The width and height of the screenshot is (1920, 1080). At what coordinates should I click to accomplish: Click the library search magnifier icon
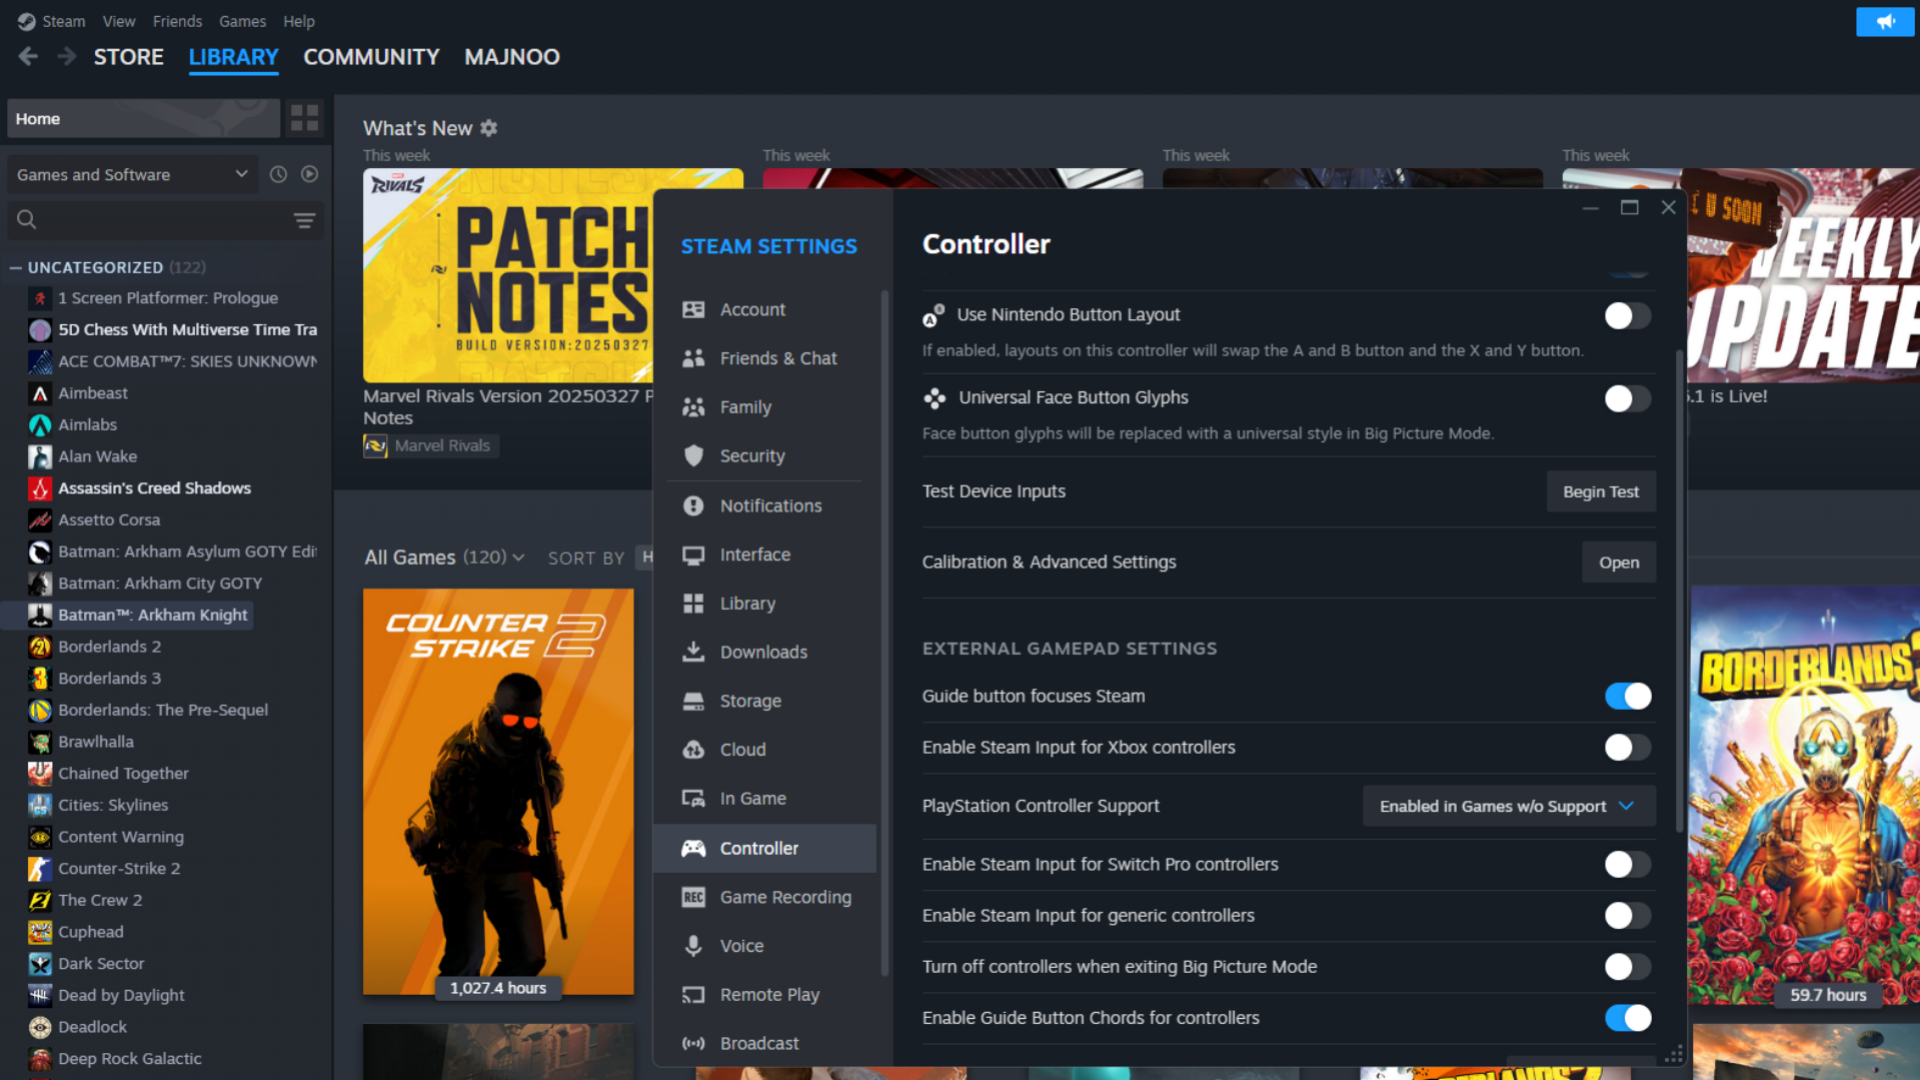pos(27,220)
